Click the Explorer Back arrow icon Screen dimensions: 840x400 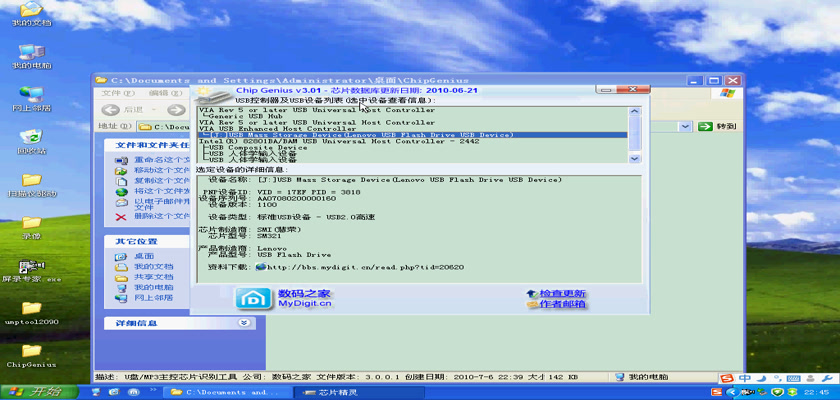coord(110,110)
